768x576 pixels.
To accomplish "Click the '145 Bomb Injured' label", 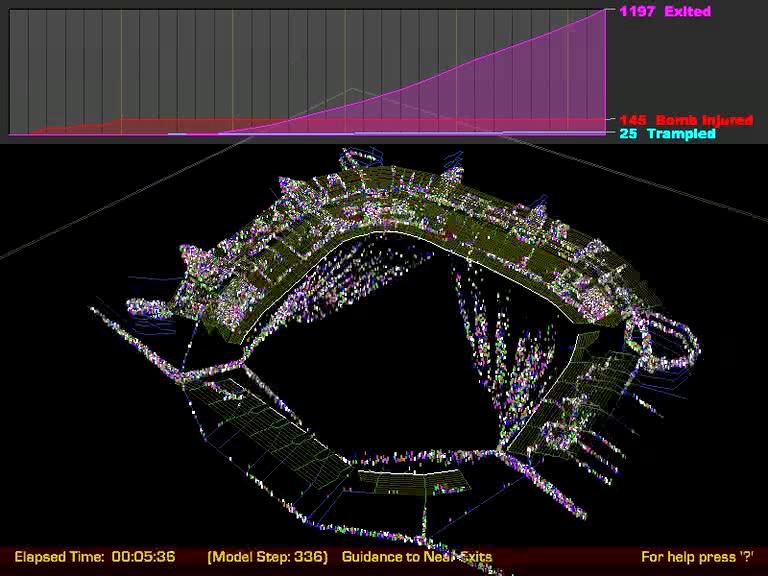I will pos(686,120).
